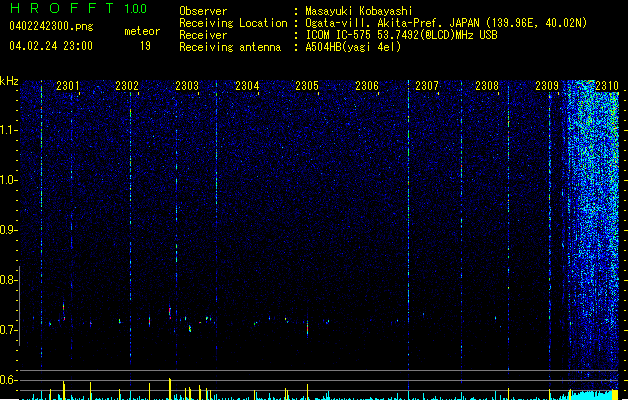Click the ICOM IC-575 receiver value
This screenshot has width=629, height=400.
(402, 35)
